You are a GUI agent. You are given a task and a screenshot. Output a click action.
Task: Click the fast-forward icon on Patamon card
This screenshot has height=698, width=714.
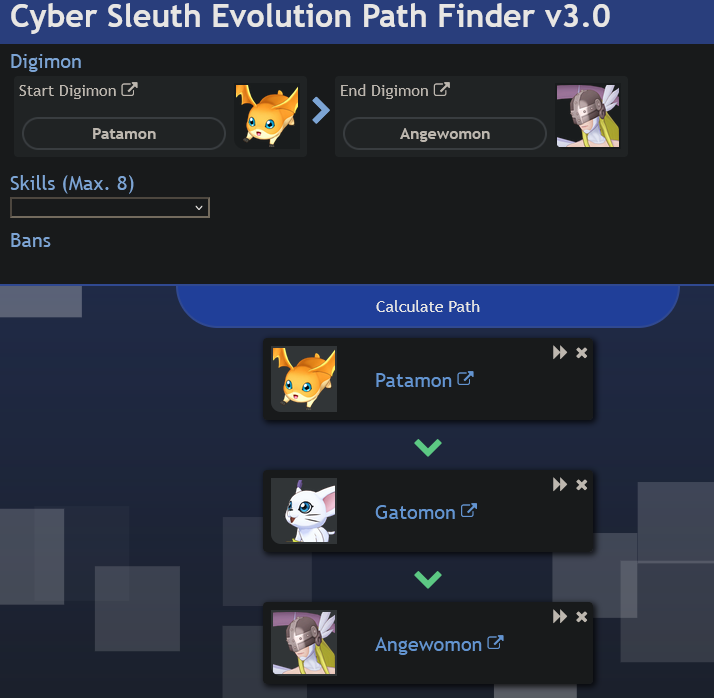pyautogui.click(x=560, y=352)
